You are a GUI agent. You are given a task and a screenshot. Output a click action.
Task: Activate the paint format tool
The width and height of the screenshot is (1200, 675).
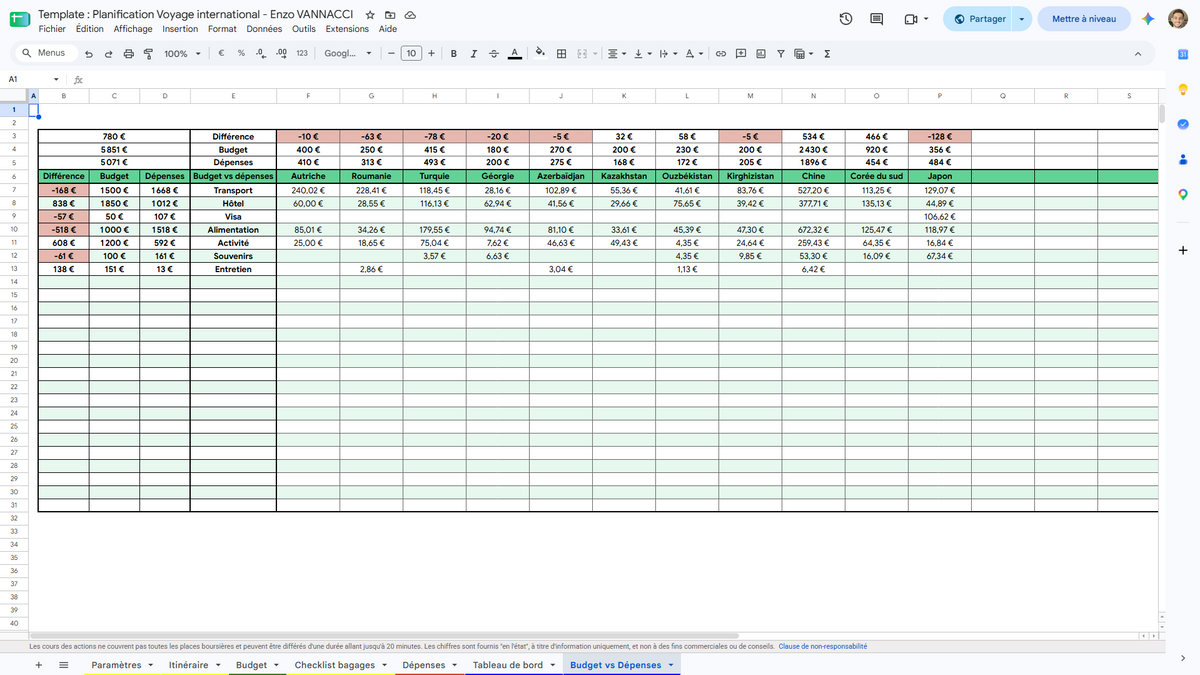(x=148, y=54)
